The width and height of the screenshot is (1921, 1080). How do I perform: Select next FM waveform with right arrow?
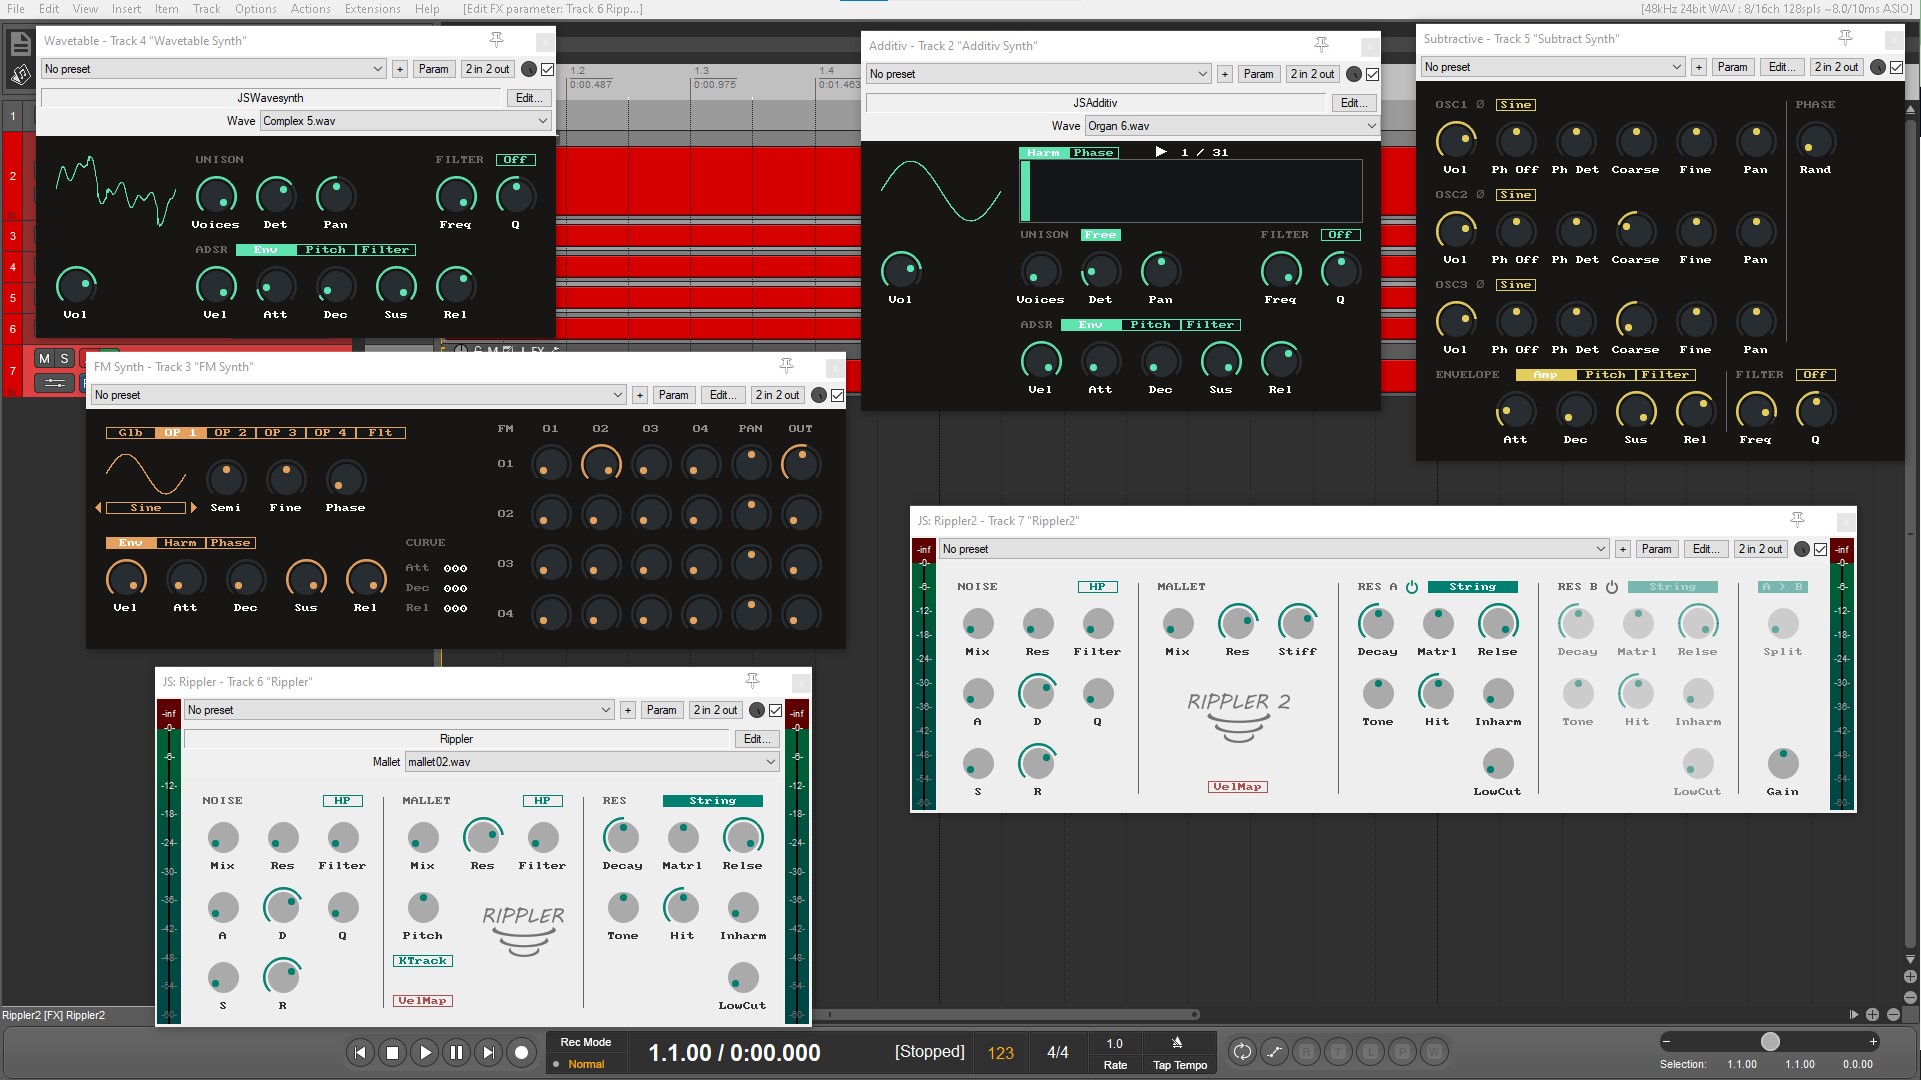click(193, 508)
